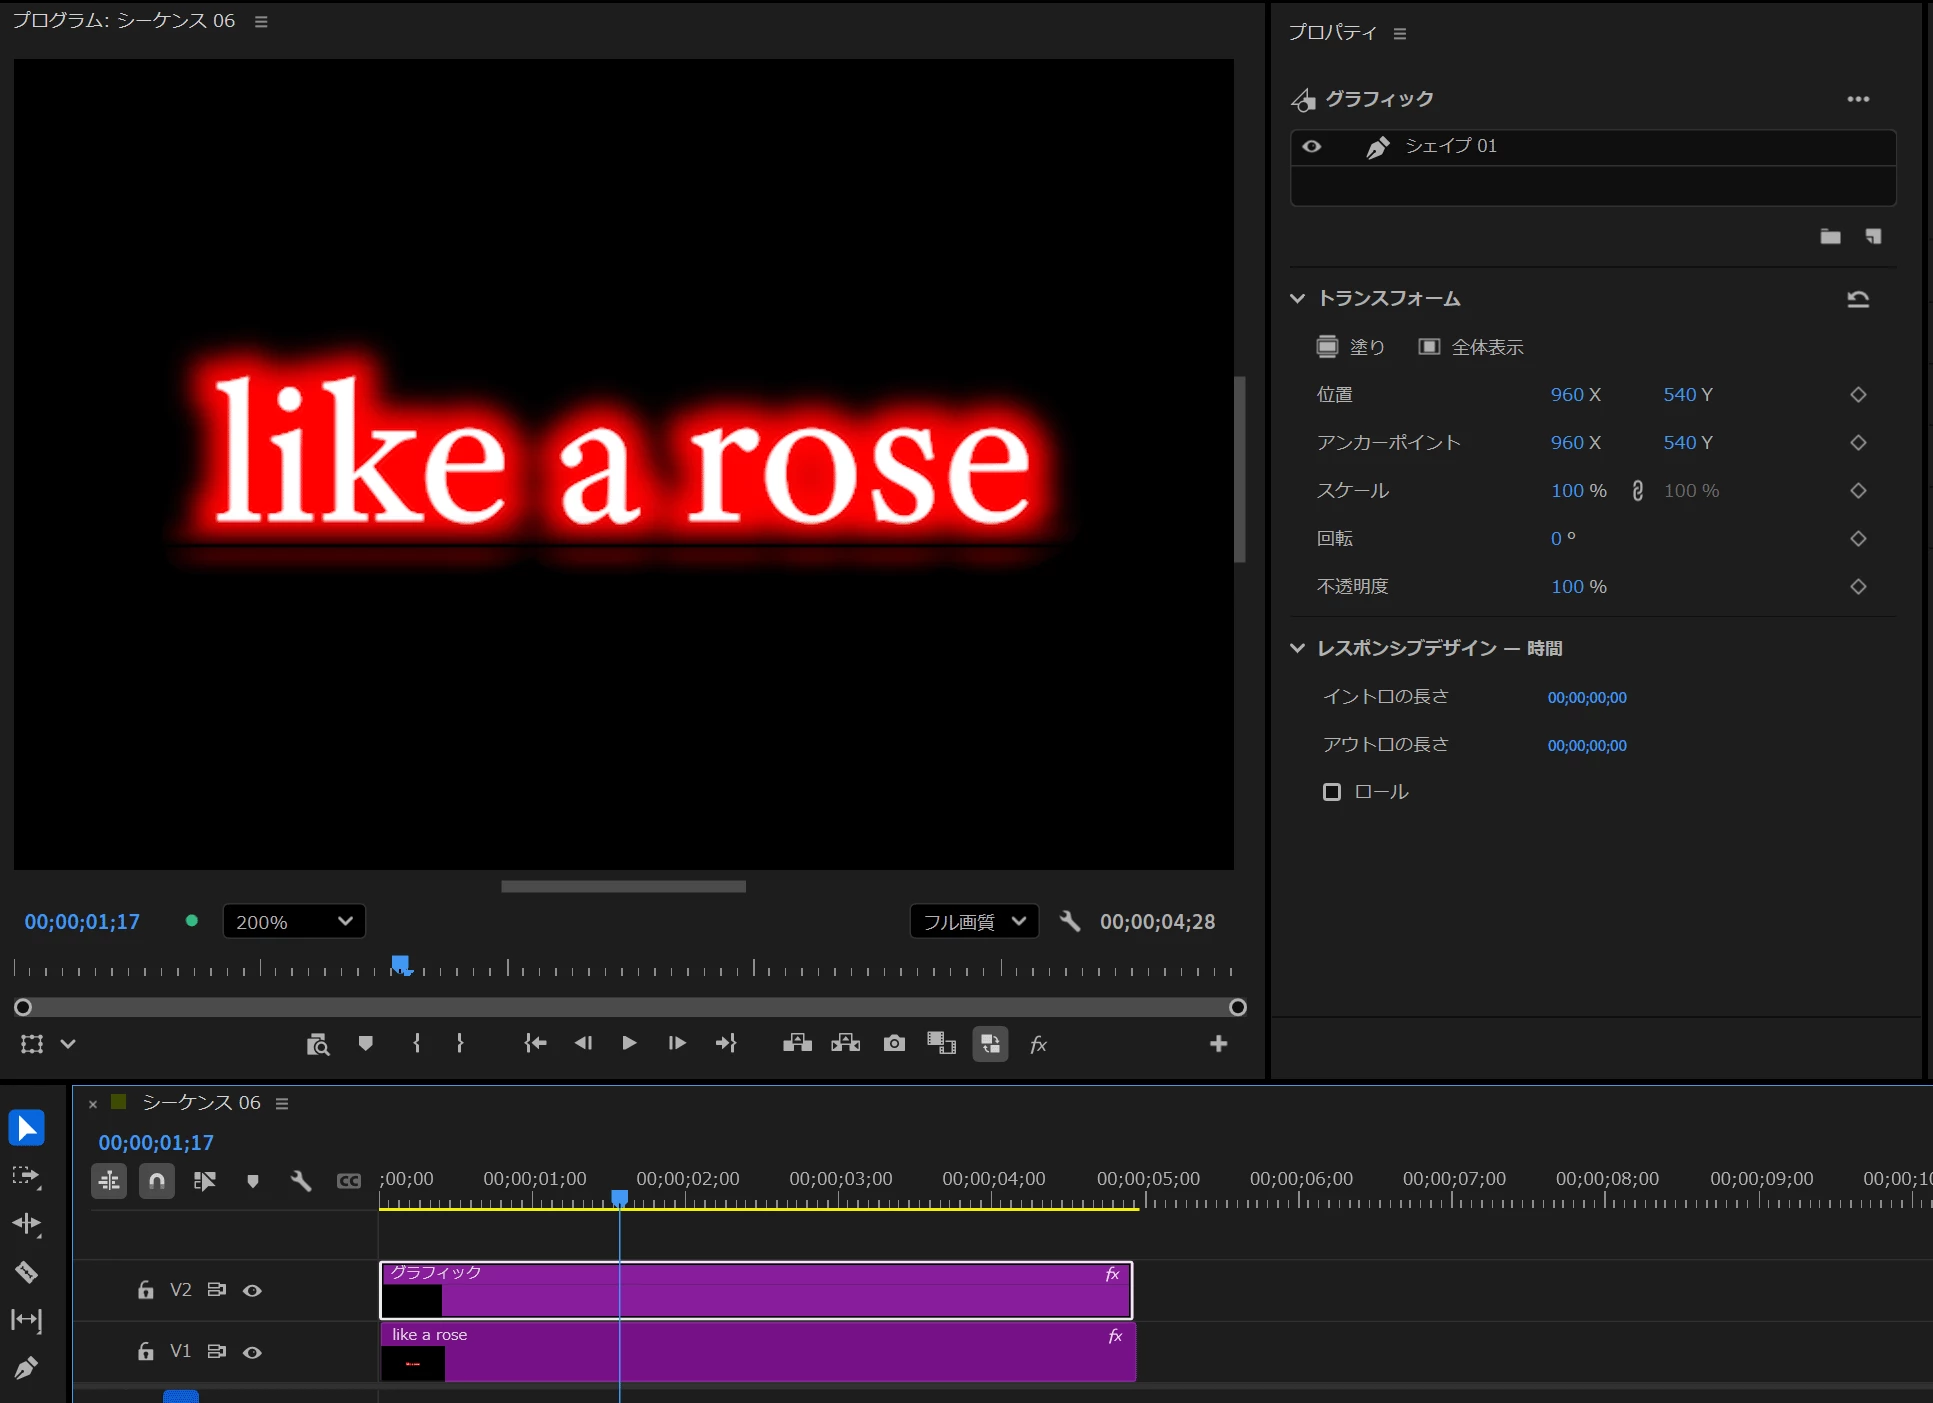Screen dimensions: 1933x1403
Task: Go to In point button
Action: click(535, 1044)
